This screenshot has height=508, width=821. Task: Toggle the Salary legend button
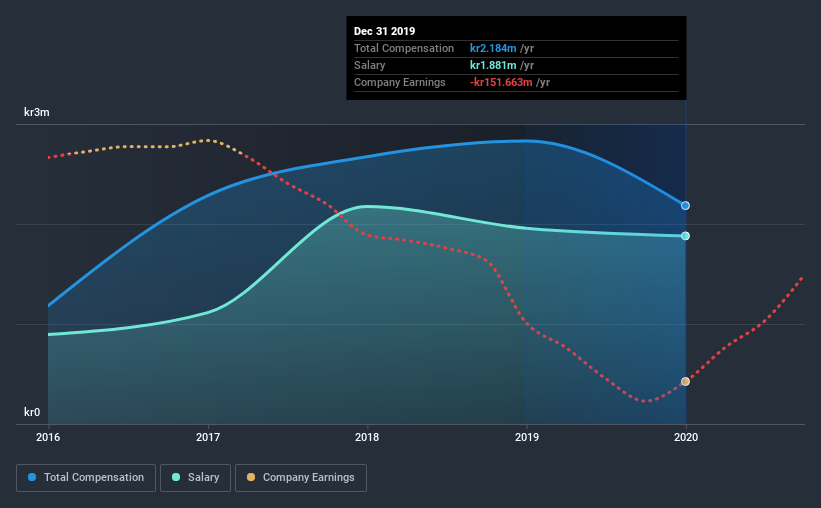(x=195, y=478)
